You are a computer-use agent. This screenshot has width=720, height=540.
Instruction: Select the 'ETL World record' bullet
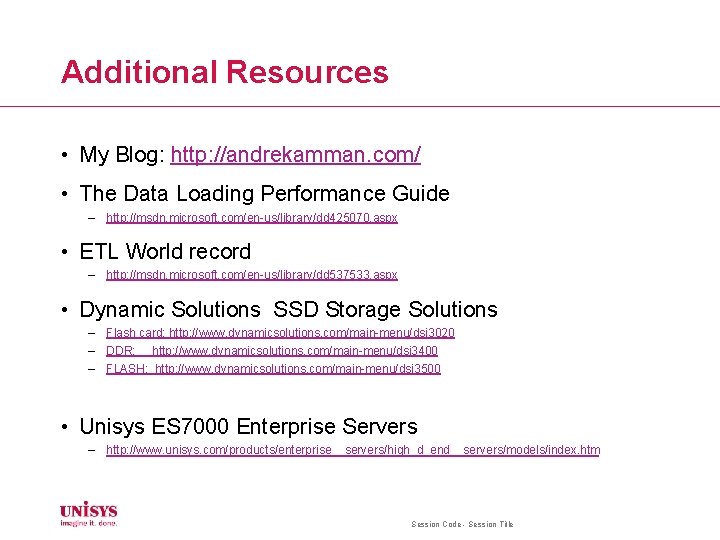[165, 252]
